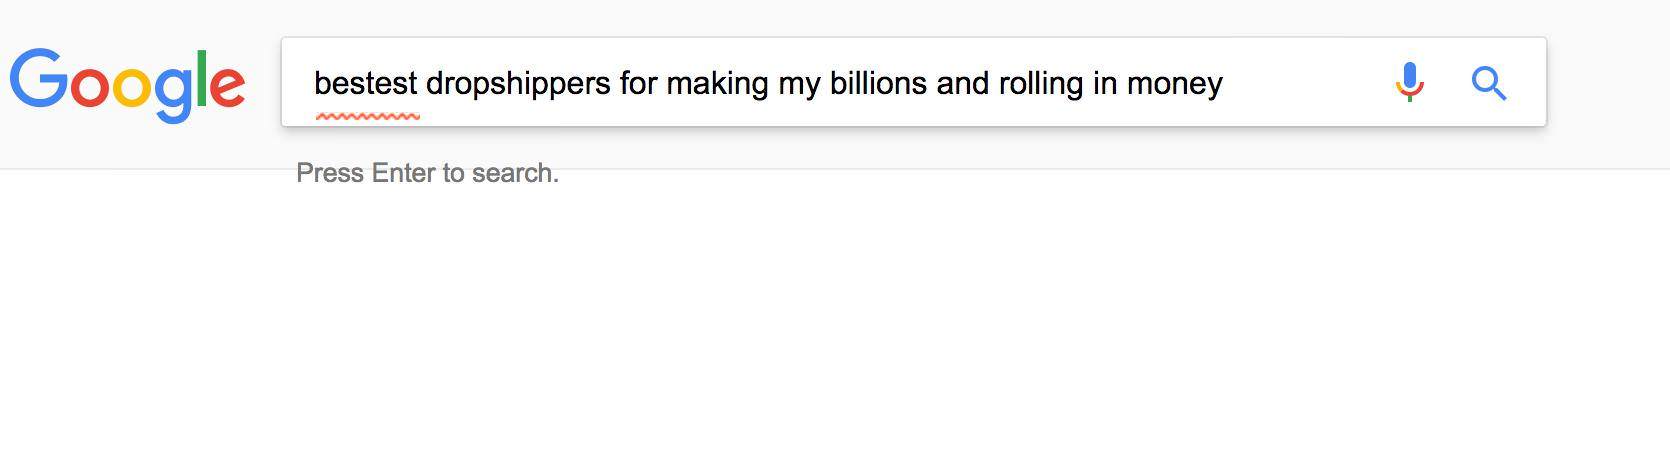Click the green letter l in logo
1670x460 pixels.
click(x=201, y=78)
